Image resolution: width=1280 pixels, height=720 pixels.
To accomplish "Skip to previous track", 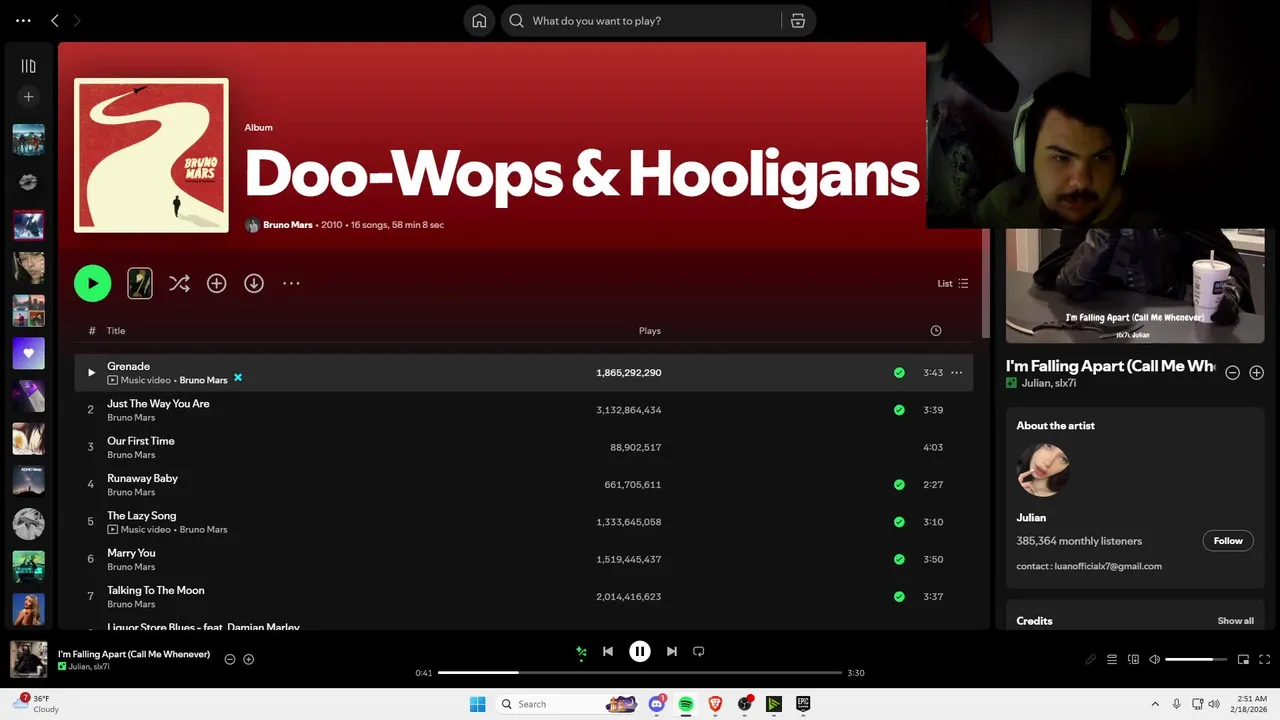I will pos(608,651).
